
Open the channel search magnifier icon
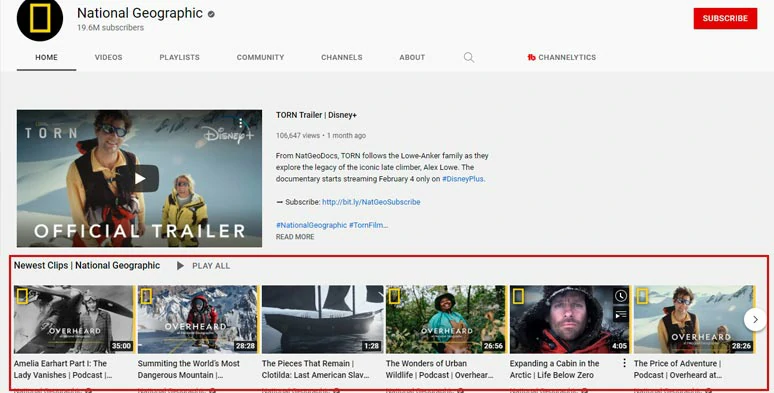click(469, 57)
